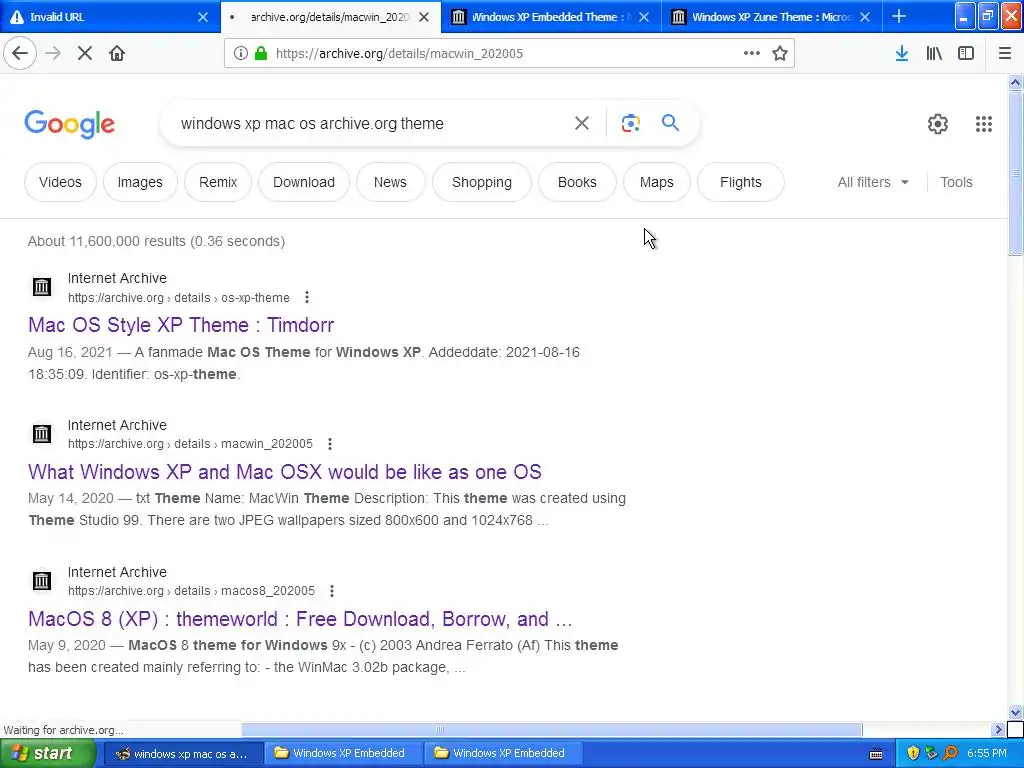Select the Download filter chip
The width and height of the screenshot is (1024, 768).
pyautogui.click(x=304, y=182)
